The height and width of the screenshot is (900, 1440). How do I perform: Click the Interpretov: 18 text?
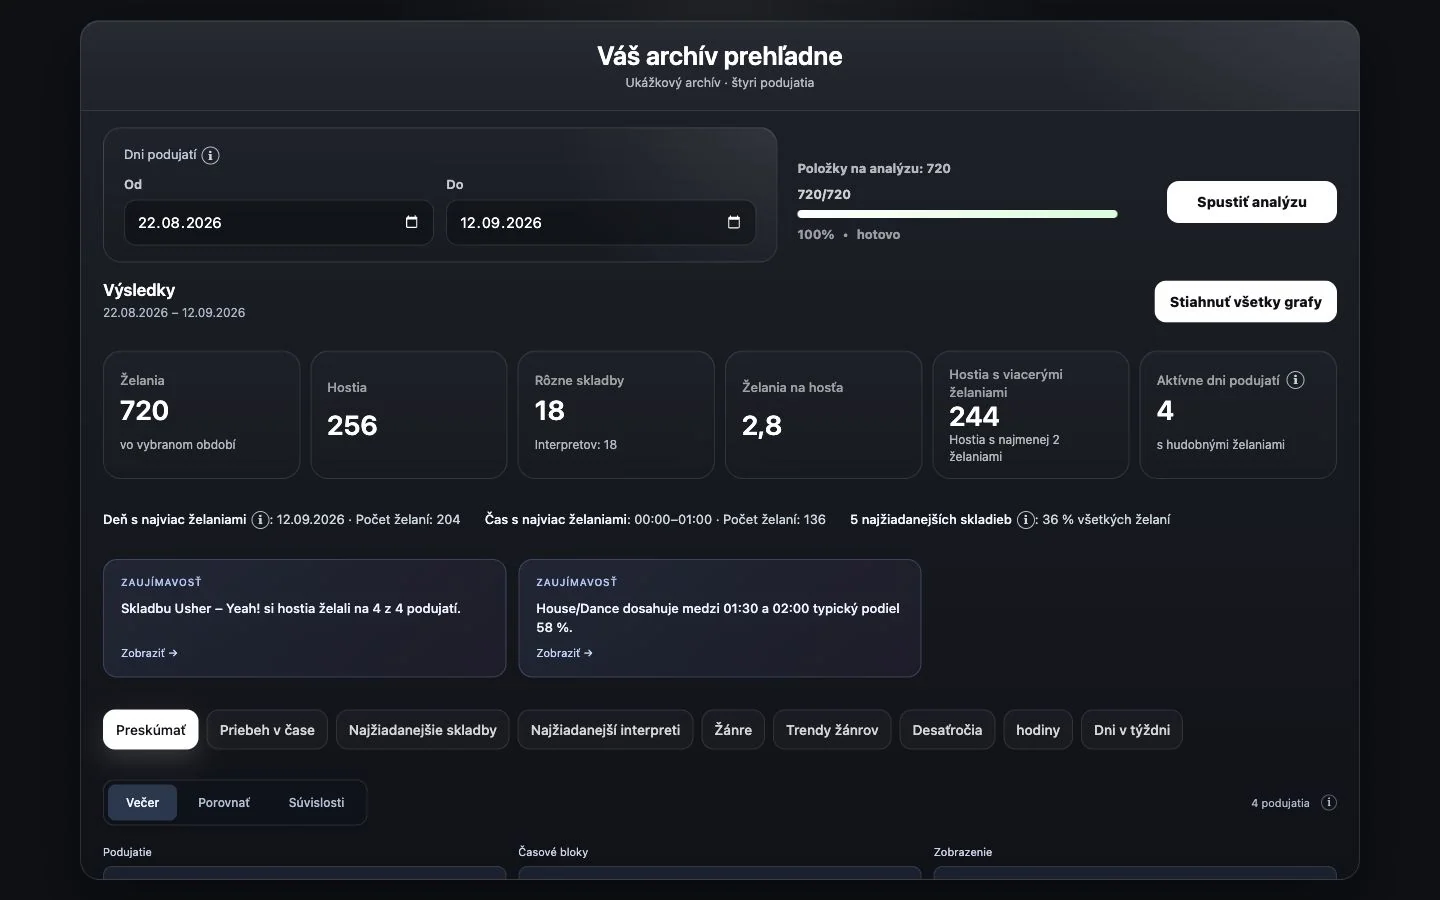[x=576, y=445]
